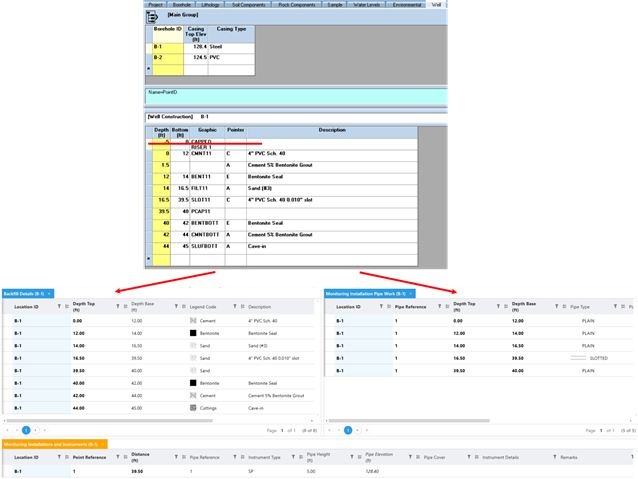Filter Instruments grid Point Reference column
638x479 pixels.
pos(118,457)
